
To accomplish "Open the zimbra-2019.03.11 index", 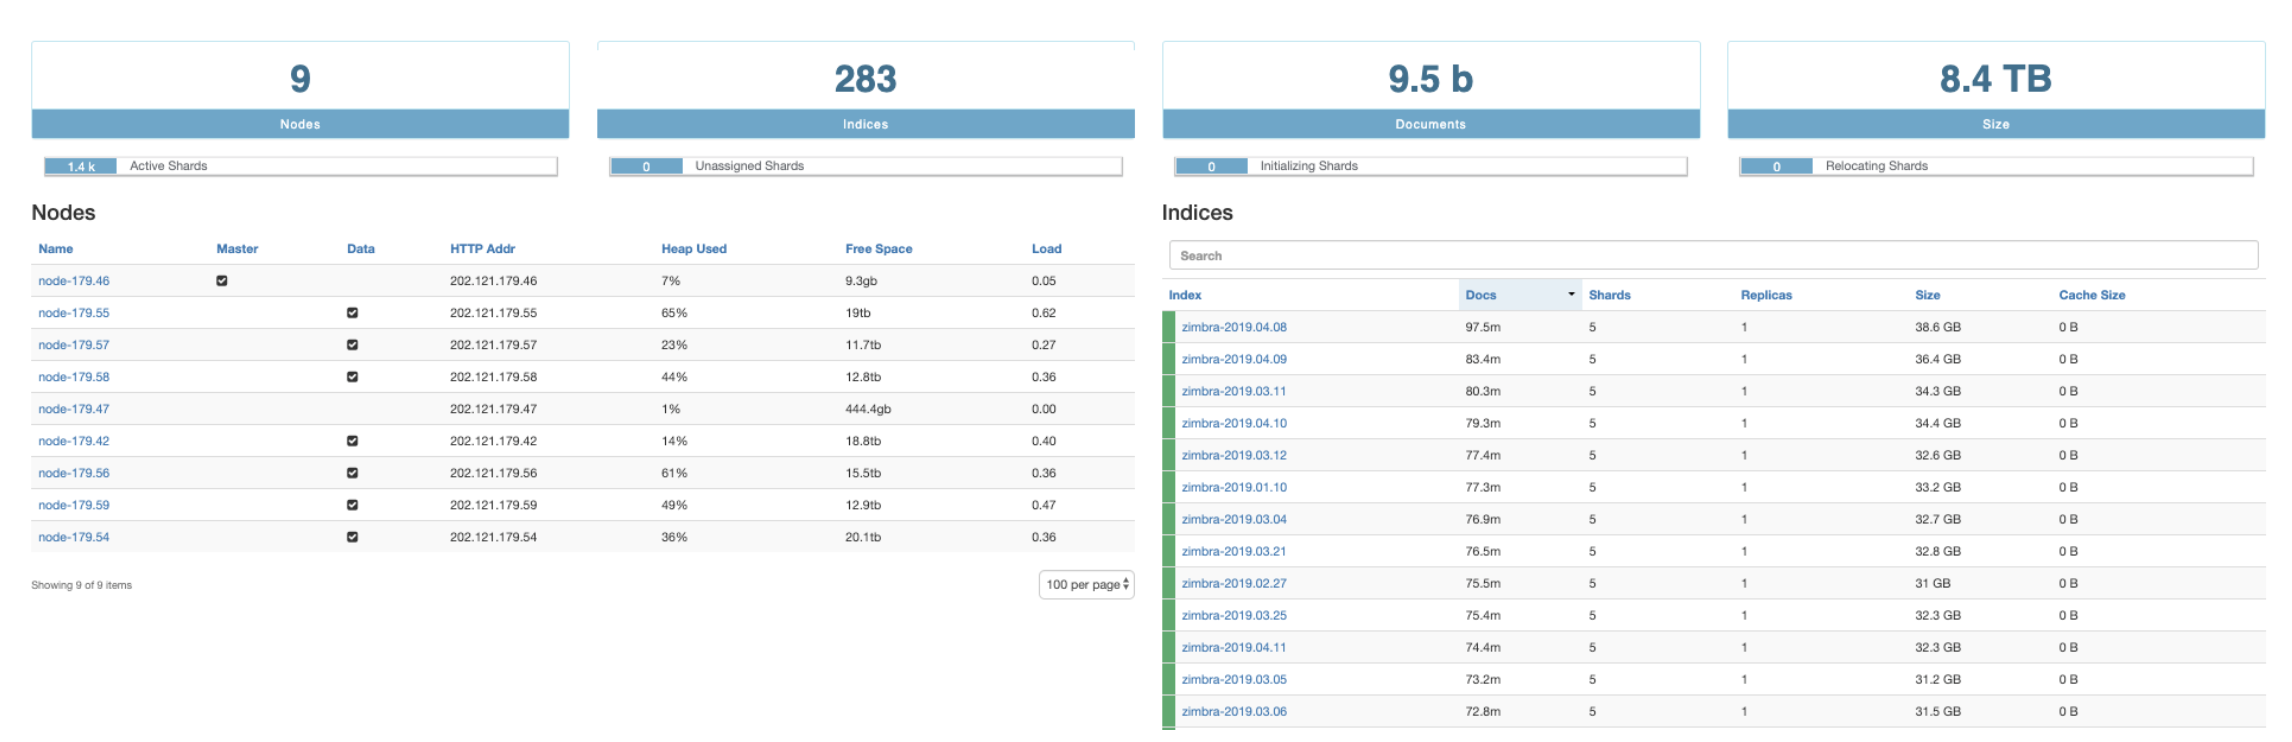I will coord(1234,391).
